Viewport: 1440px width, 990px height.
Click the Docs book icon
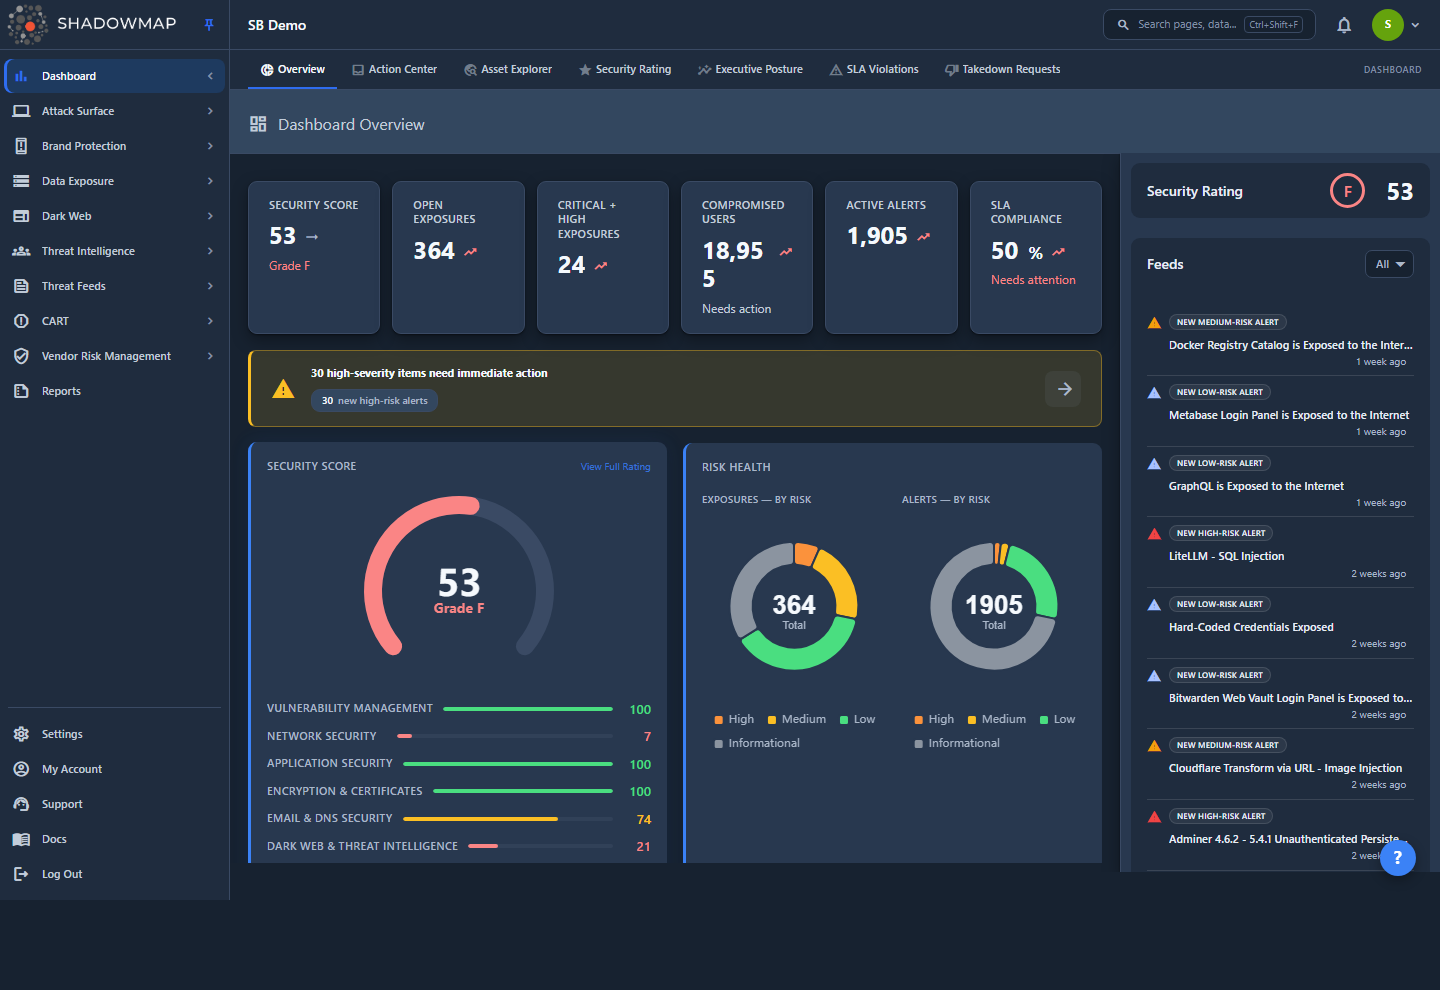[21, 839]
